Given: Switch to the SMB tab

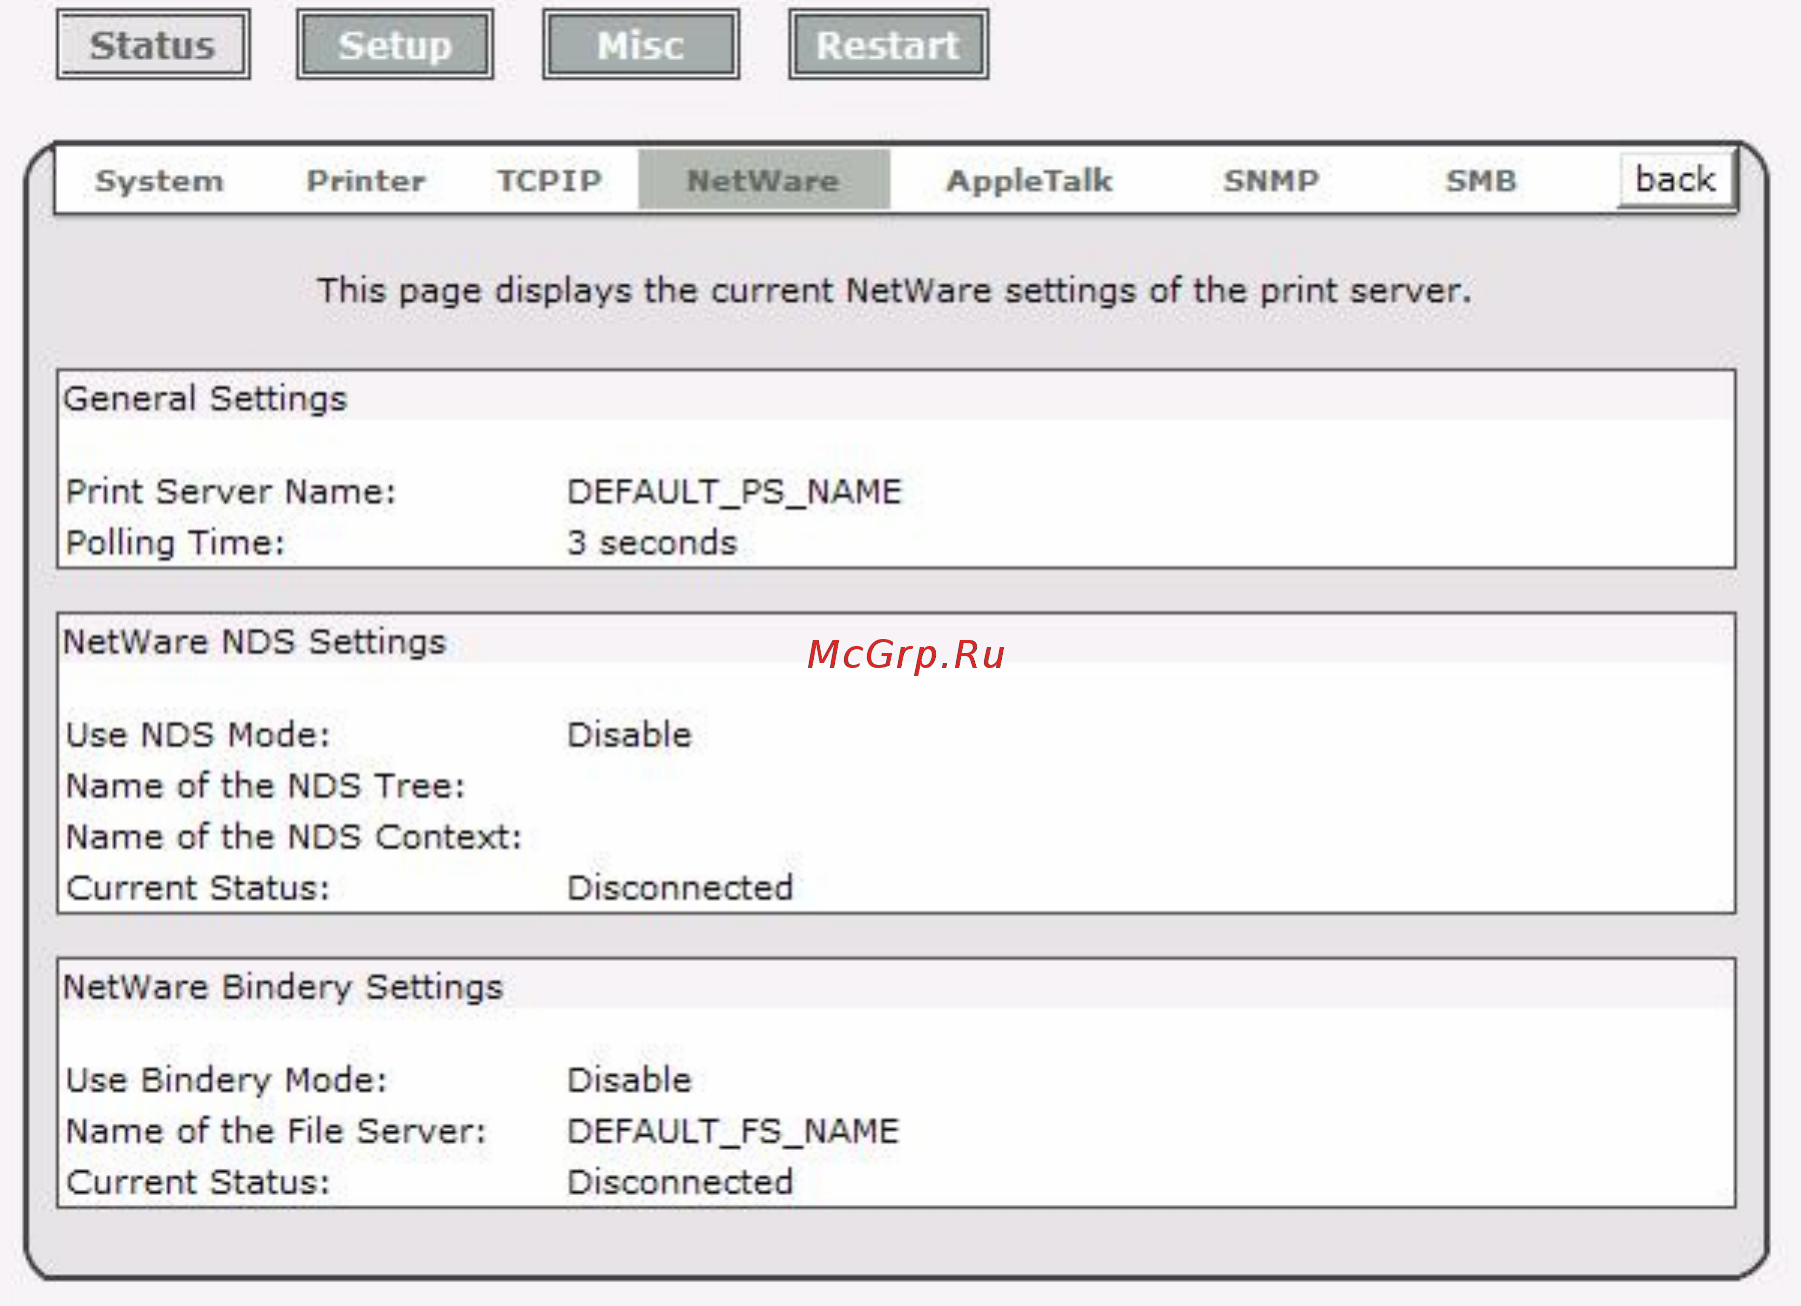Looking at the screenshot, I should 1481,181.
